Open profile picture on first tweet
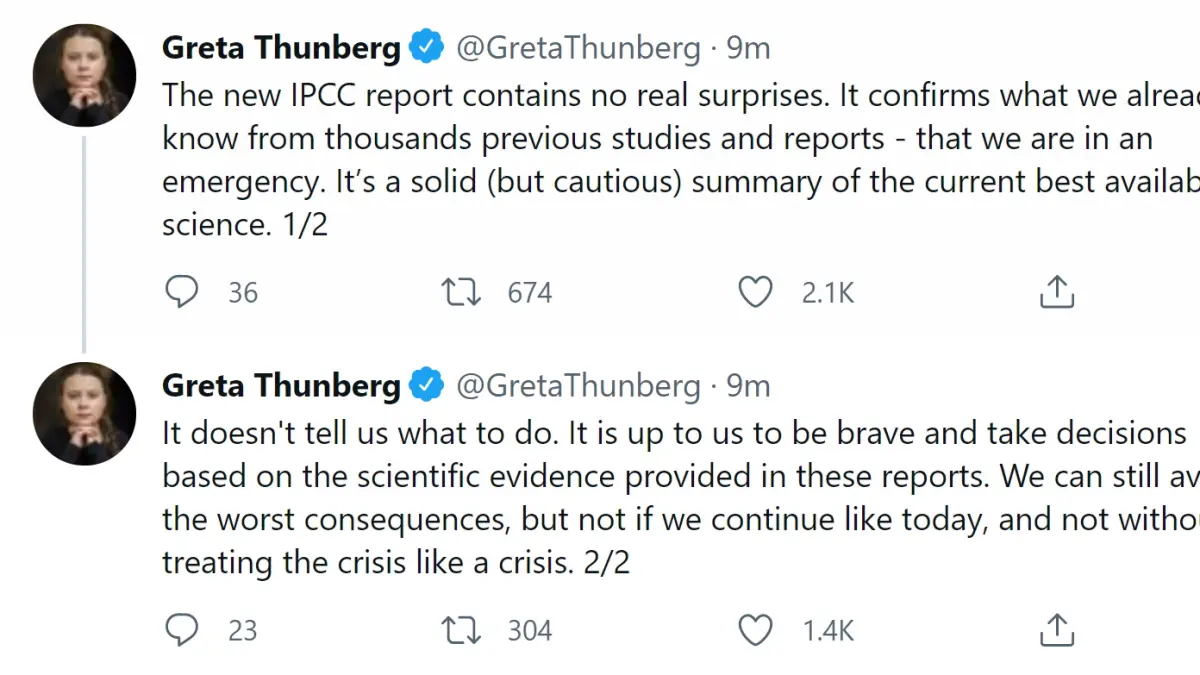1200x675 pixels. tap(84, 75)
